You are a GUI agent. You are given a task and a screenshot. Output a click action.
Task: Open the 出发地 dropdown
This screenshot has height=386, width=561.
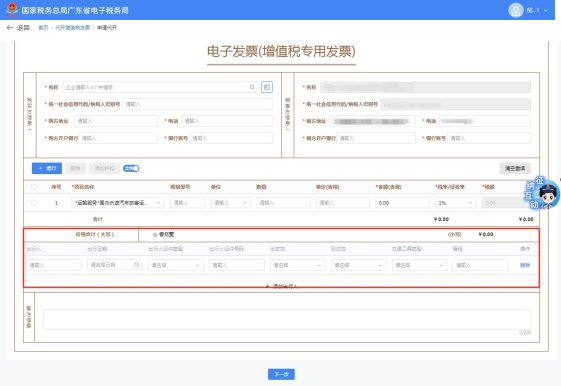click(x=298, y=265)
